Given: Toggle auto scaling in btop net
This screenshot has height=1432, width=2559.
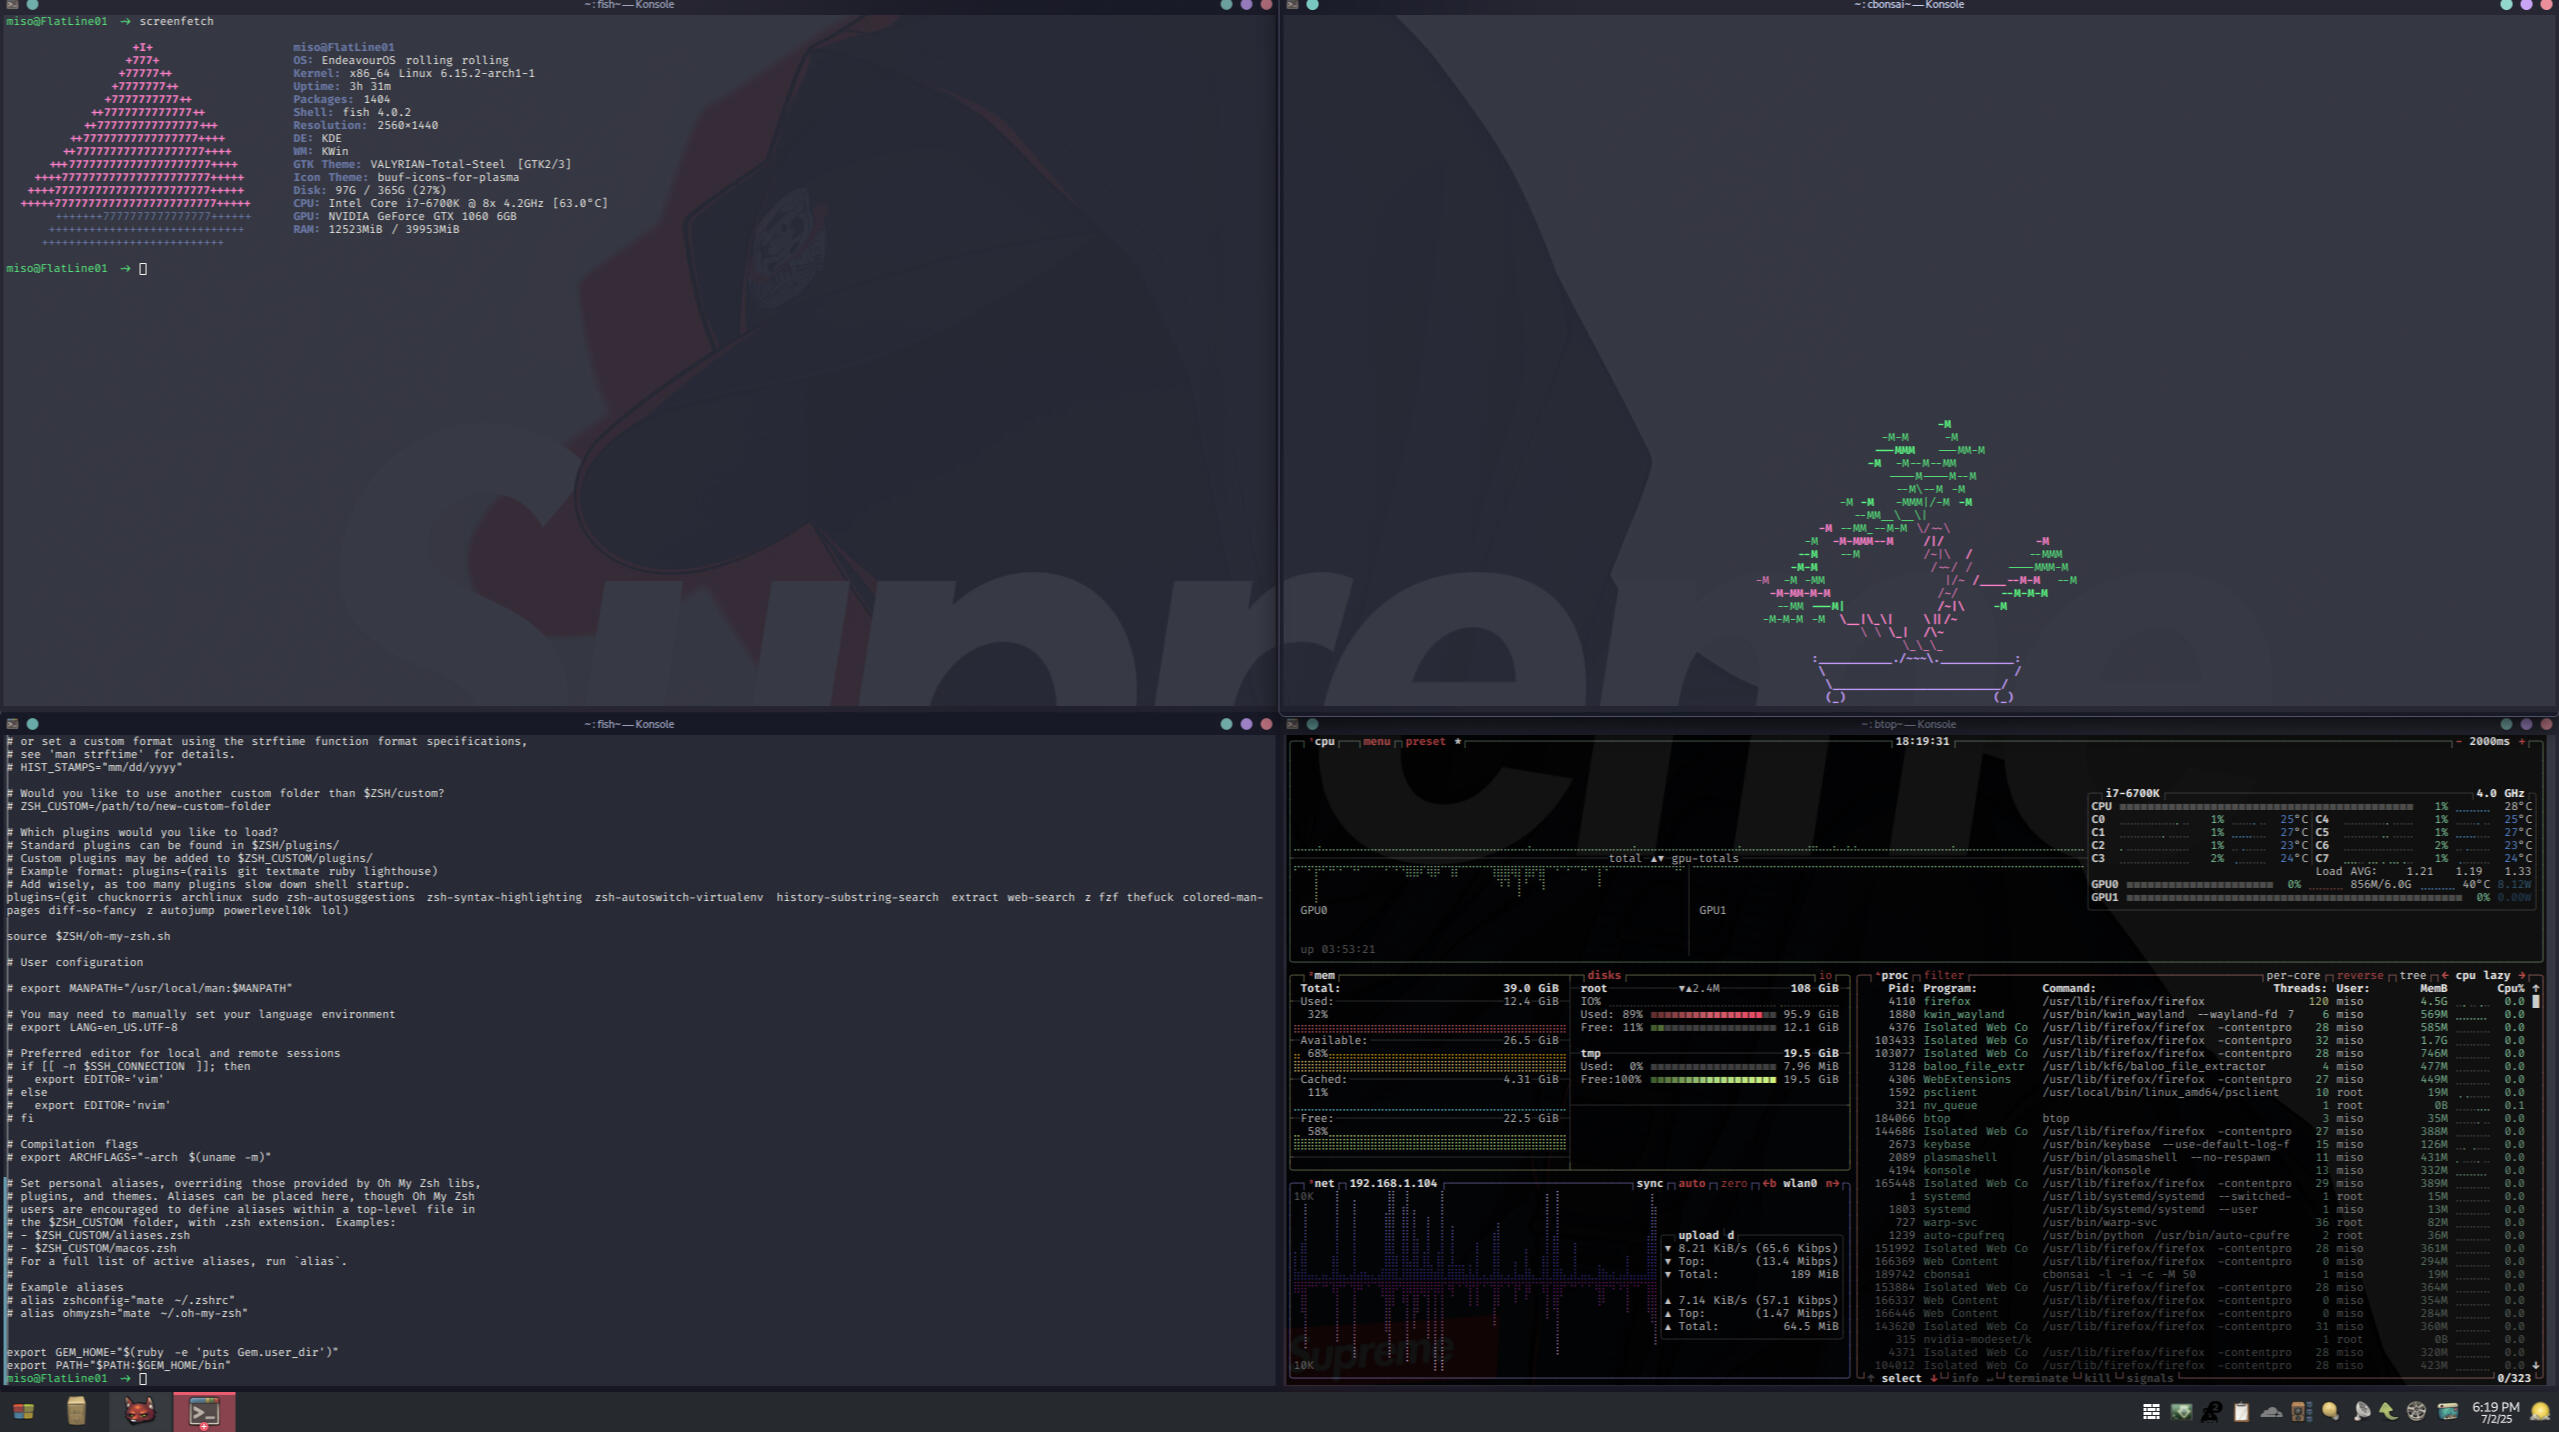Looking at the screenshot, I should tap(1691, 1183).
